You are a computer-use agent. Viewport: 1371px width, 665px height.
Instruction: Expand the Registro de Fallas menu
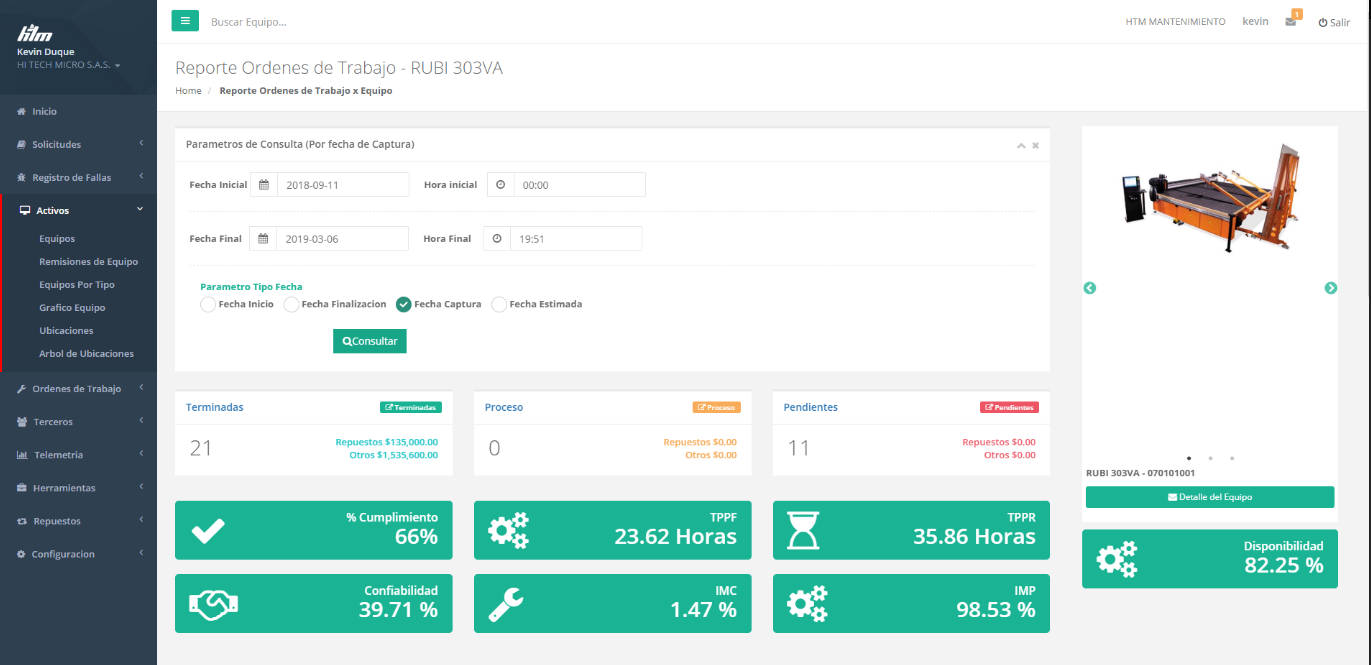[x=78, y=178]
